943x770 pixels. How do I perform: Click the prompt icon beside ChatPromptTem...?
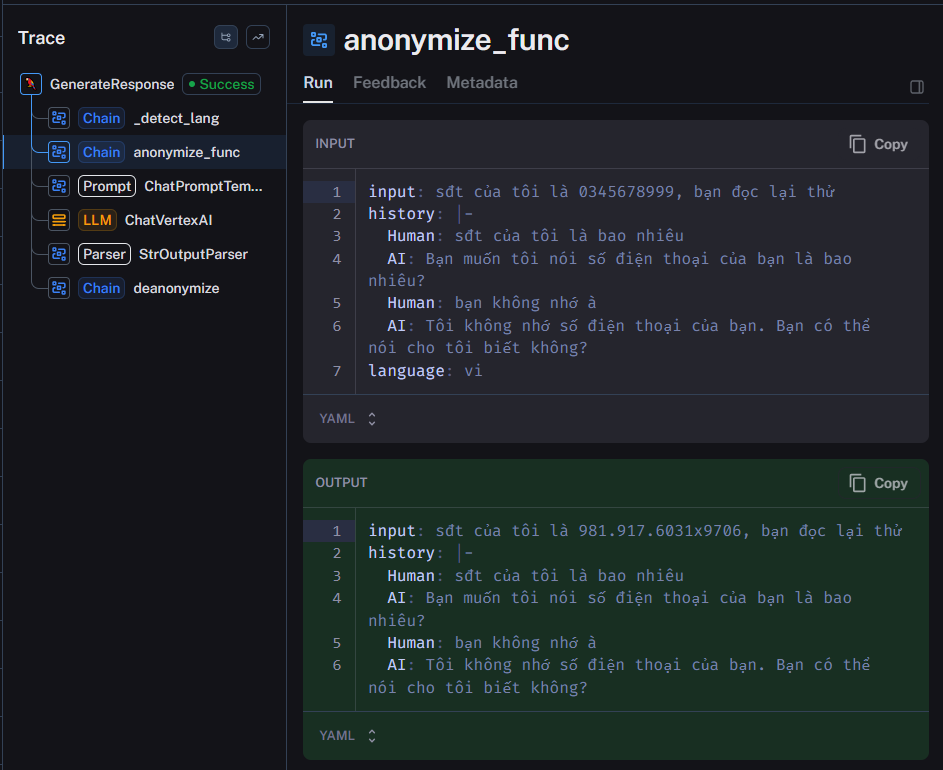pos(58,186)
